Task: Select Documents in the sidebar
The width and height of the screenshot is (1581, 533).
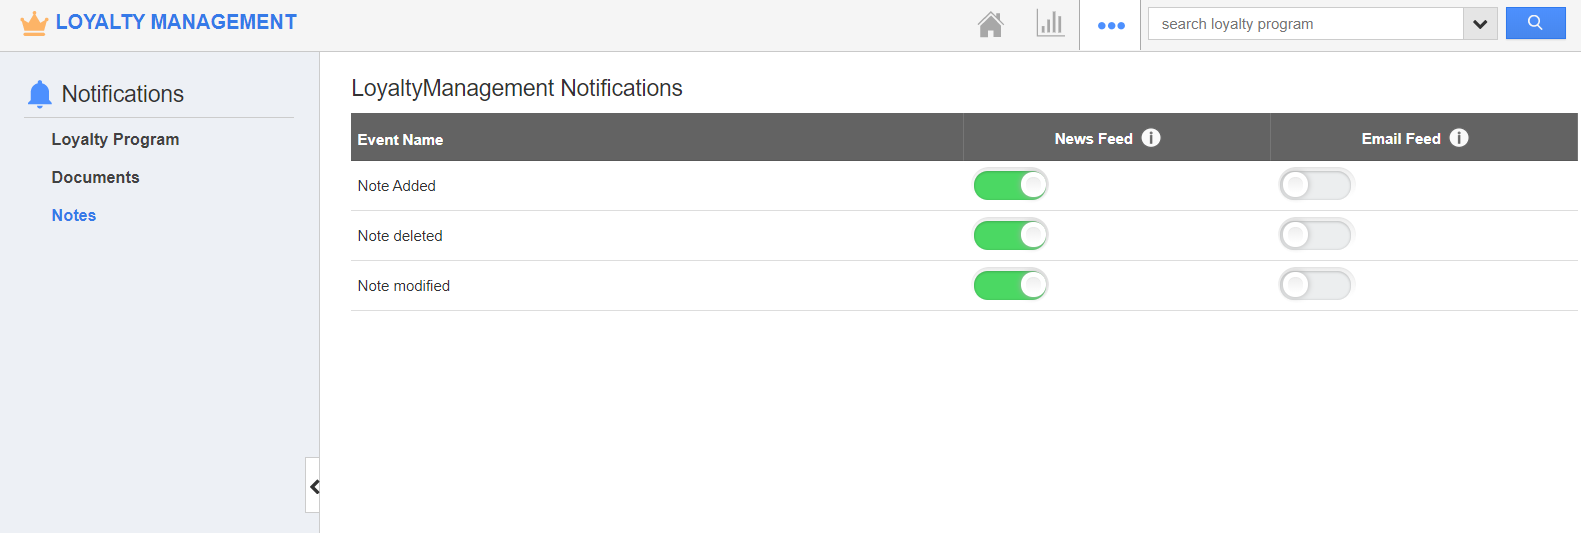Action: click(x=95, y=177)
